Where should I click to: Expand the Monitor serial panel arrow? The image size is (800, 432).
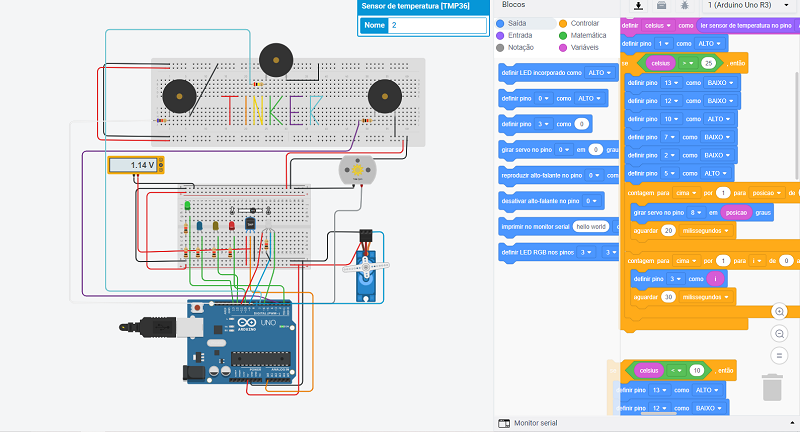792,423
